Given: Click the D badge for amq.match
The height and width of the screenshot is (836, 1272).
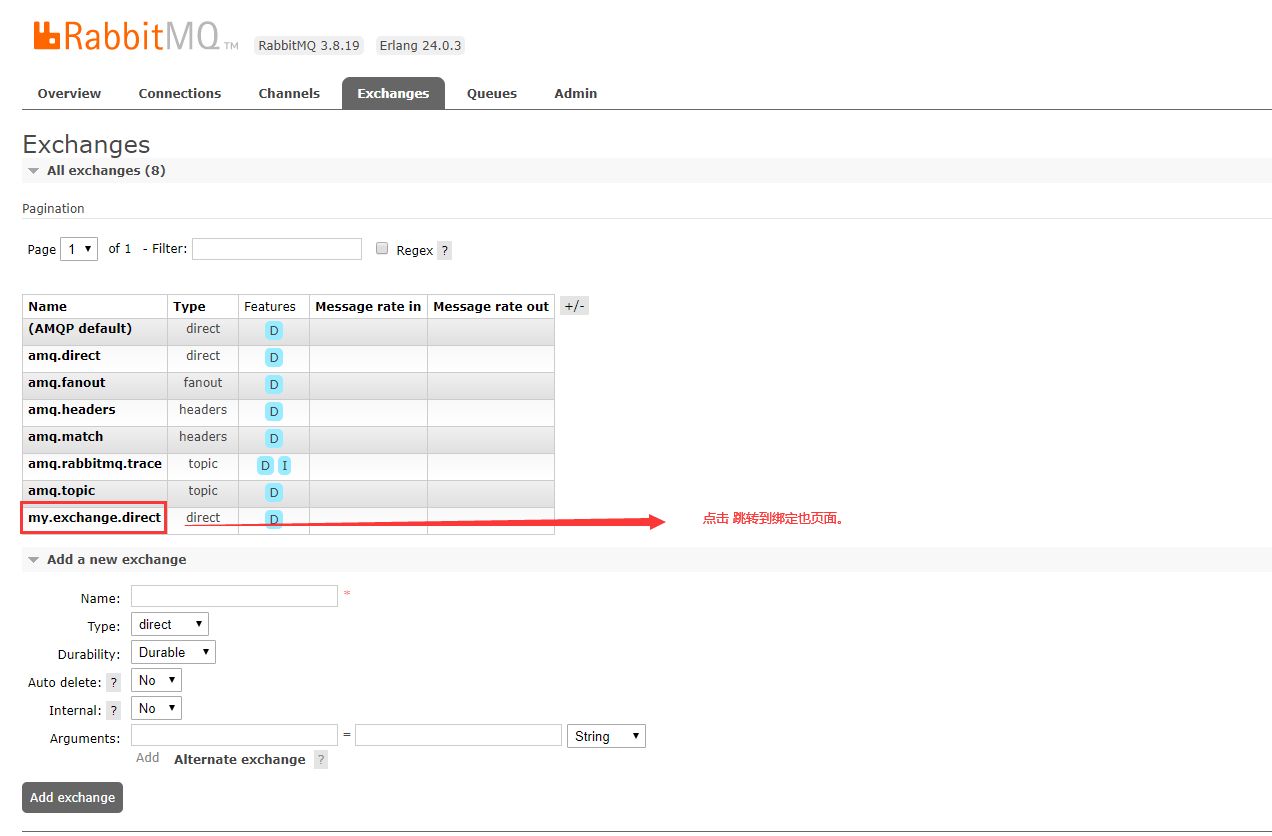Looking at the screenshot, I should click(274, 438).
